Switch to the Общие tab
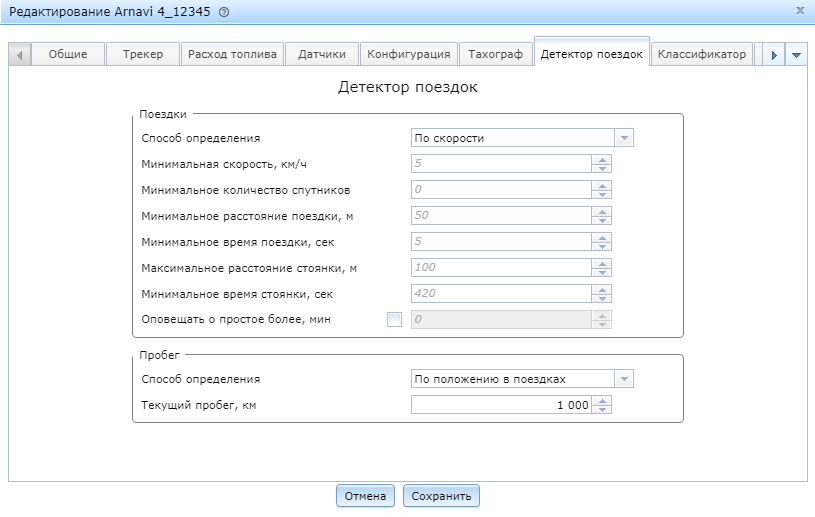The width and height of the screenshot is (815, 517). click(x=68, y=54)
